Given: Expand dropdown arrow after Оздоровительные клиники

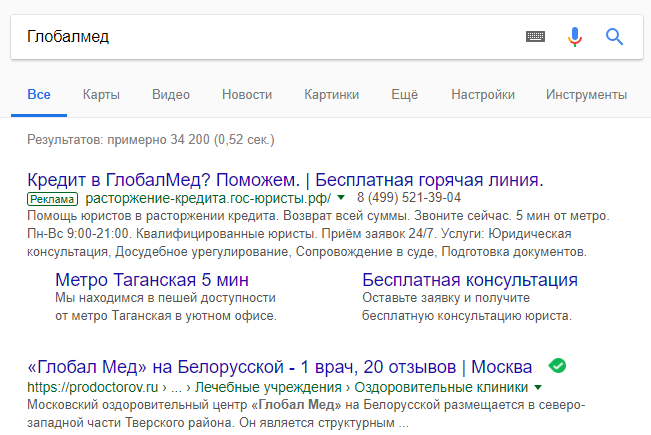Looking at the screenshot, I should click(x=539, y=386).
